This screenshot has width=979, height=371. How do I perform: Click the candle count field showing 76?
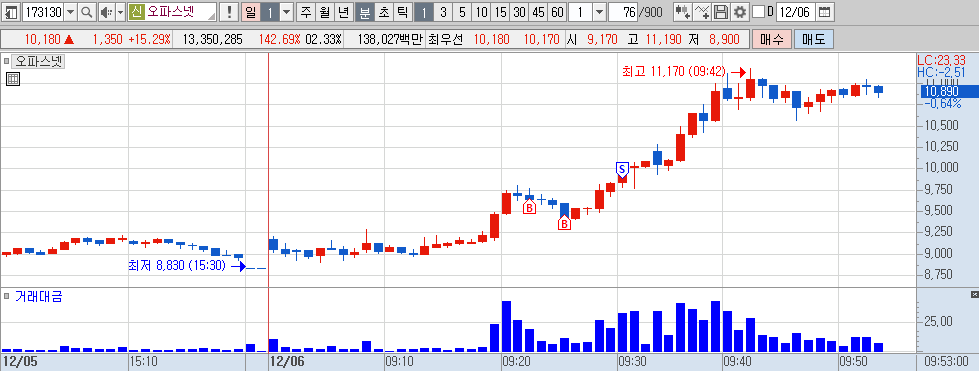coord(623,12)
